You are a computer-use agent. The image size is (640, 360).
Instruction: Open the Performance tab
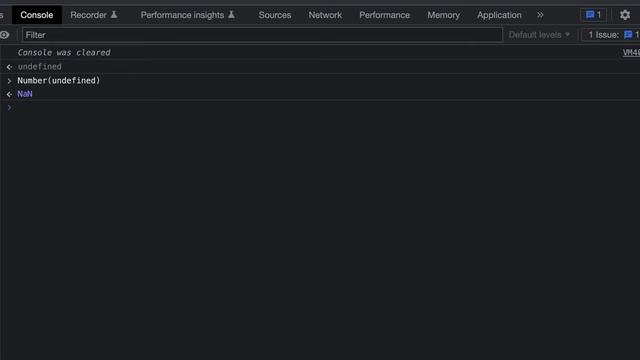coord(384,15)
